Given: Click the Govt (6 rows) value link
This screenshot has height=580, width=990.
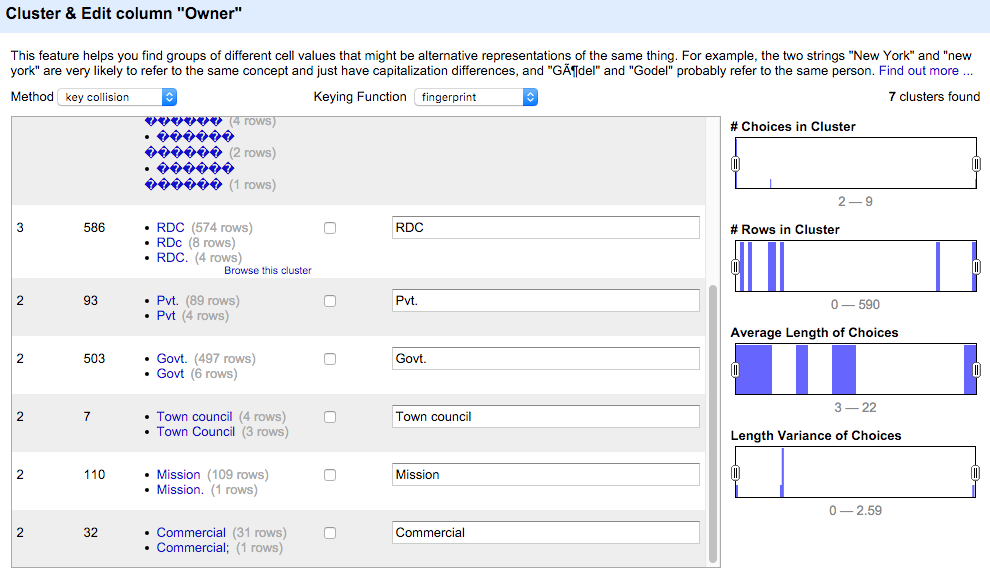Looking at the screenshot, I should coord(171,374).
